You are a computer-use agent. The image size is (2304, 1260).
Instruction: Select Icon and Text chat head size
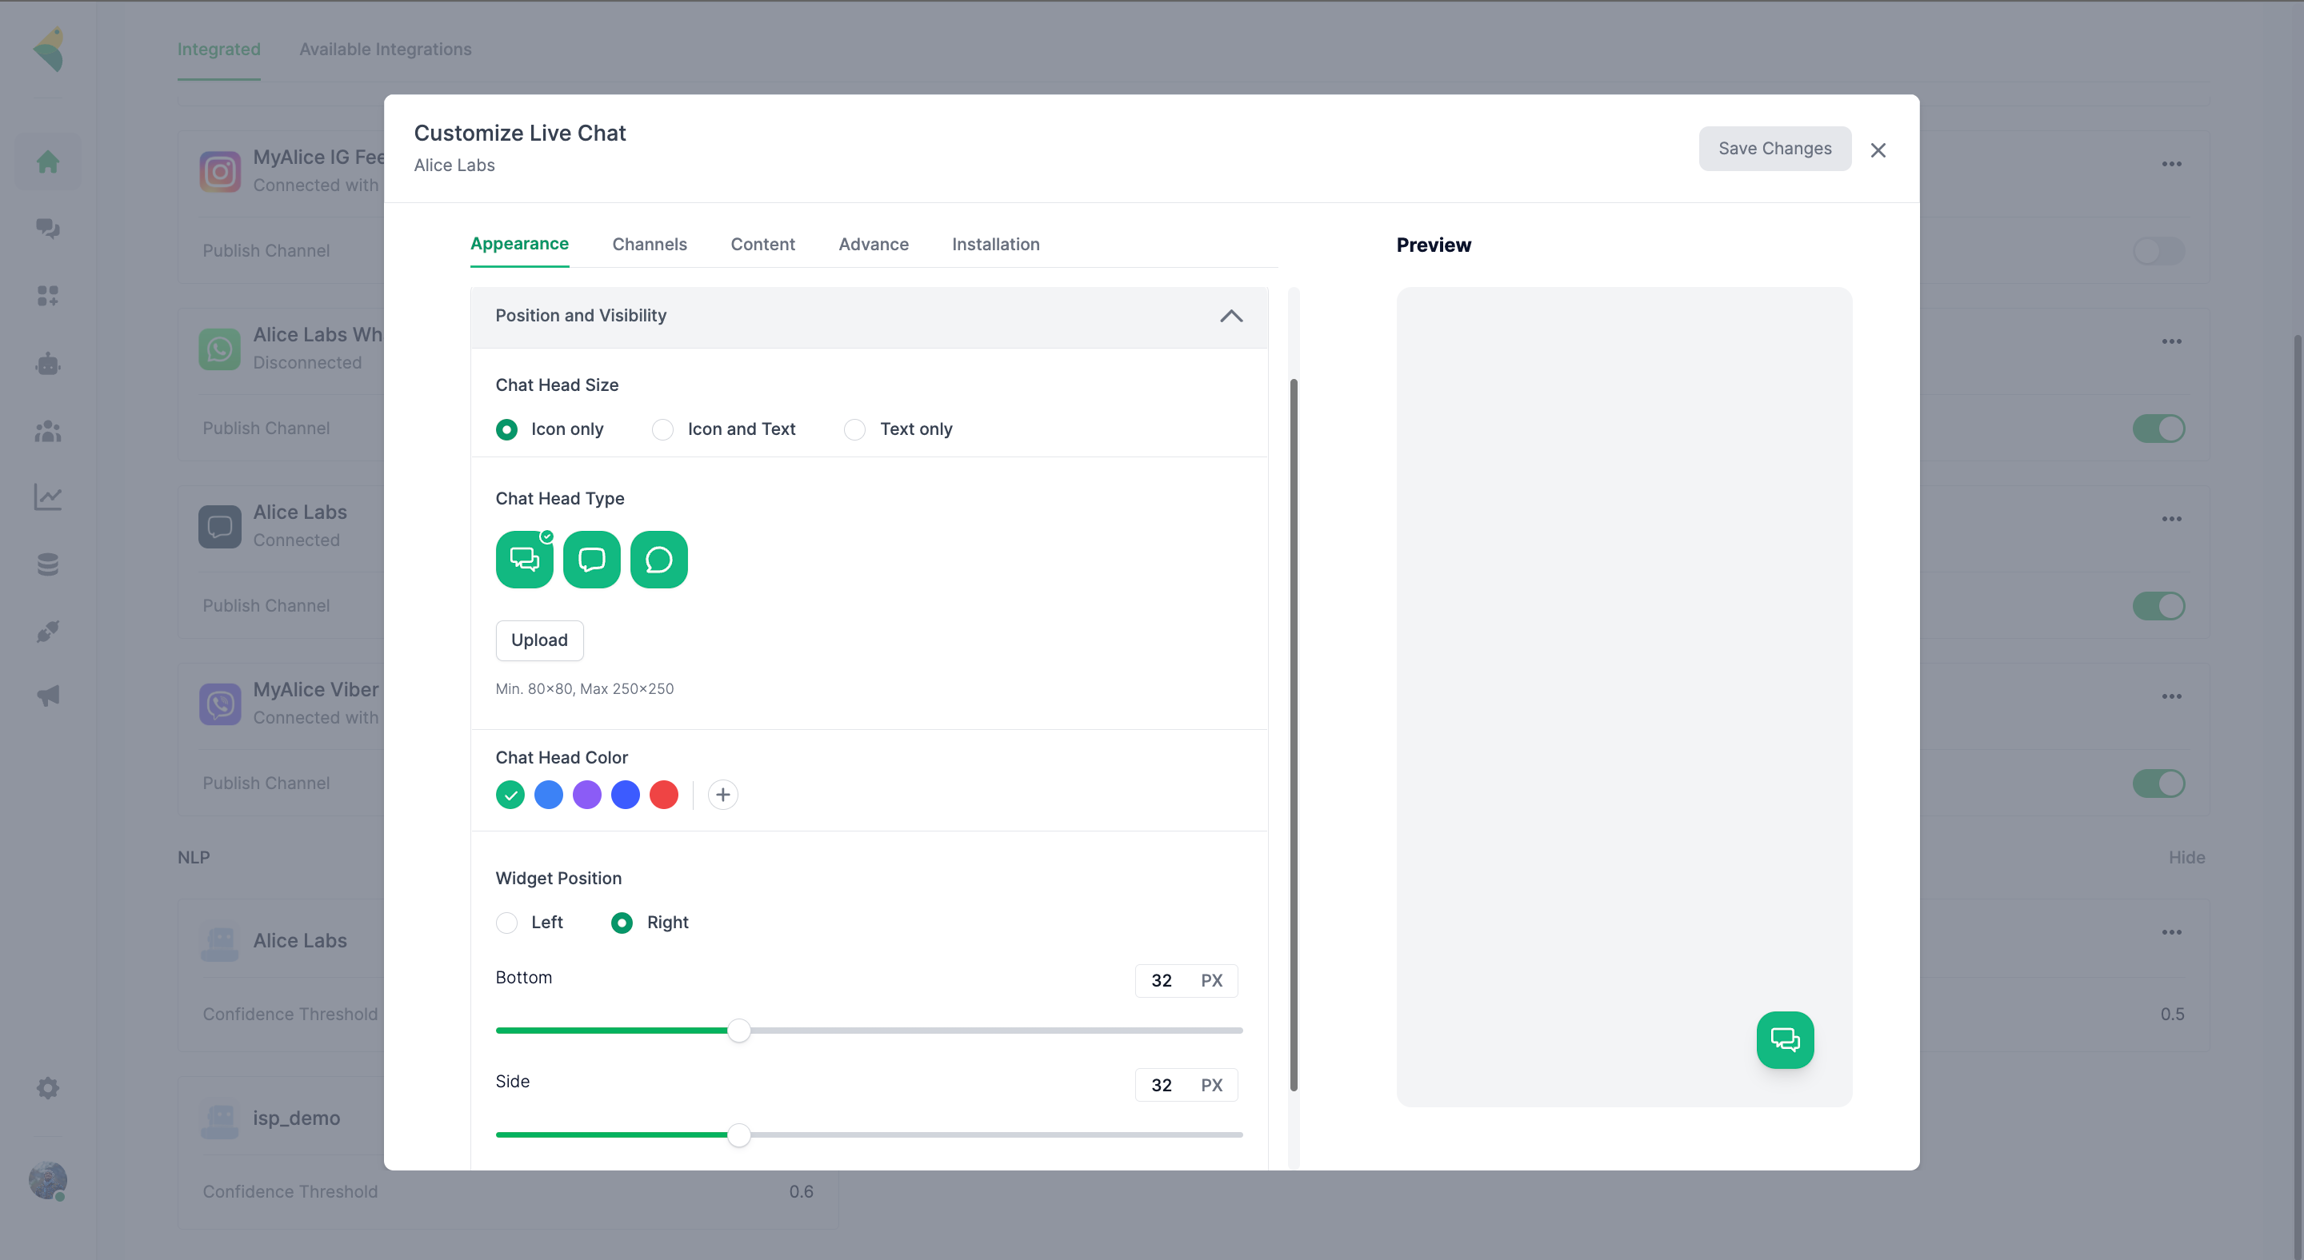pos(663,429)
